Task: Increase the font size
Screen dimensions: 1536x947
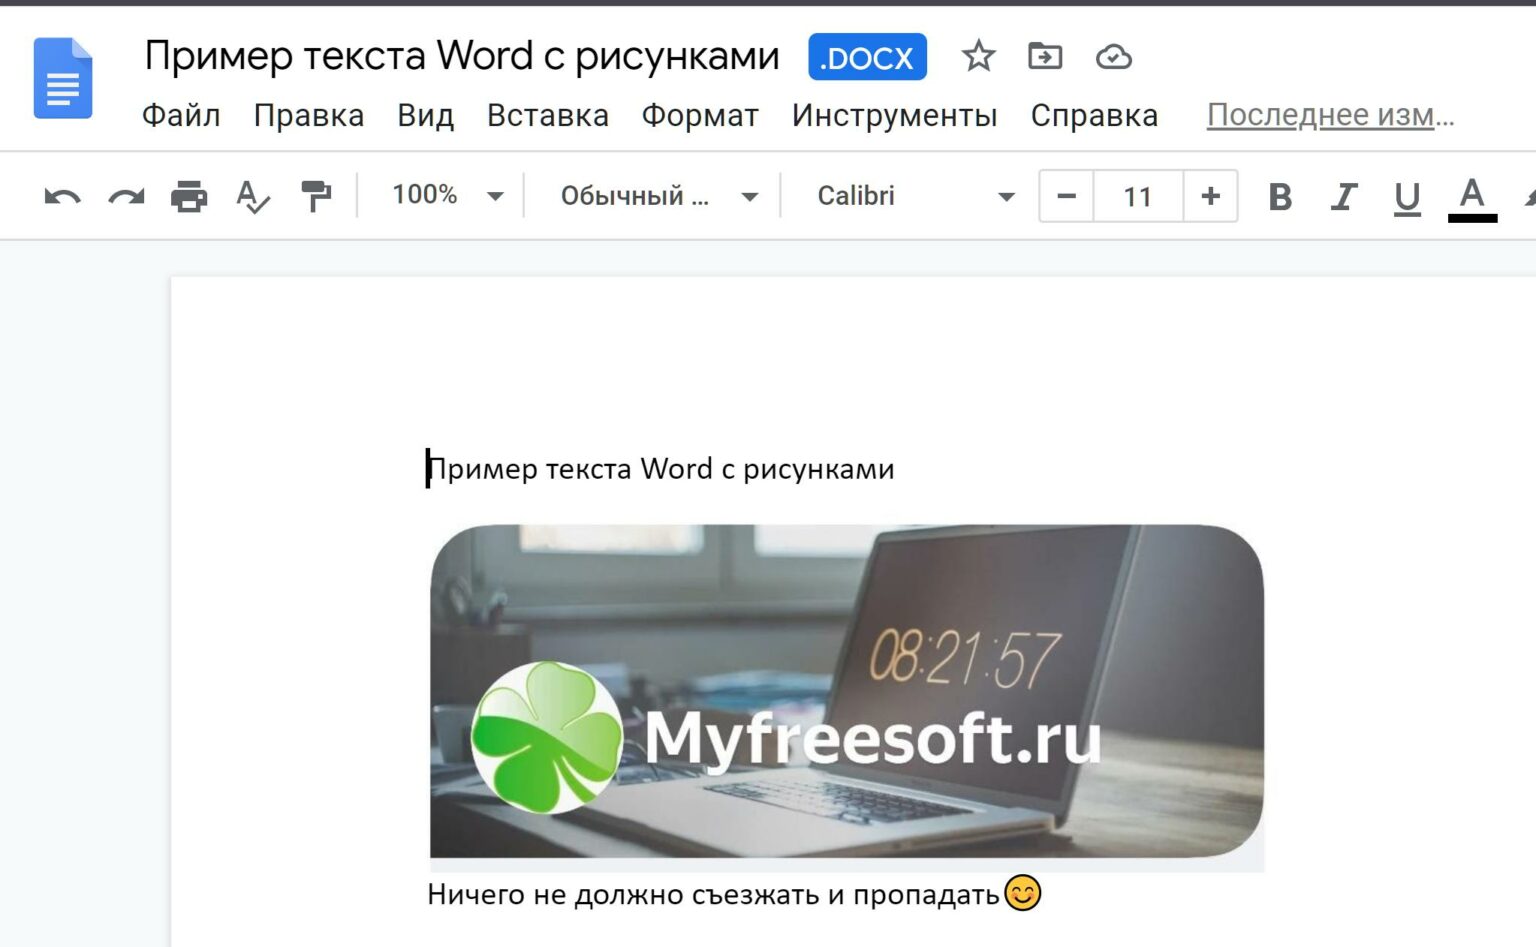Action: click(x=1210, y=196)
